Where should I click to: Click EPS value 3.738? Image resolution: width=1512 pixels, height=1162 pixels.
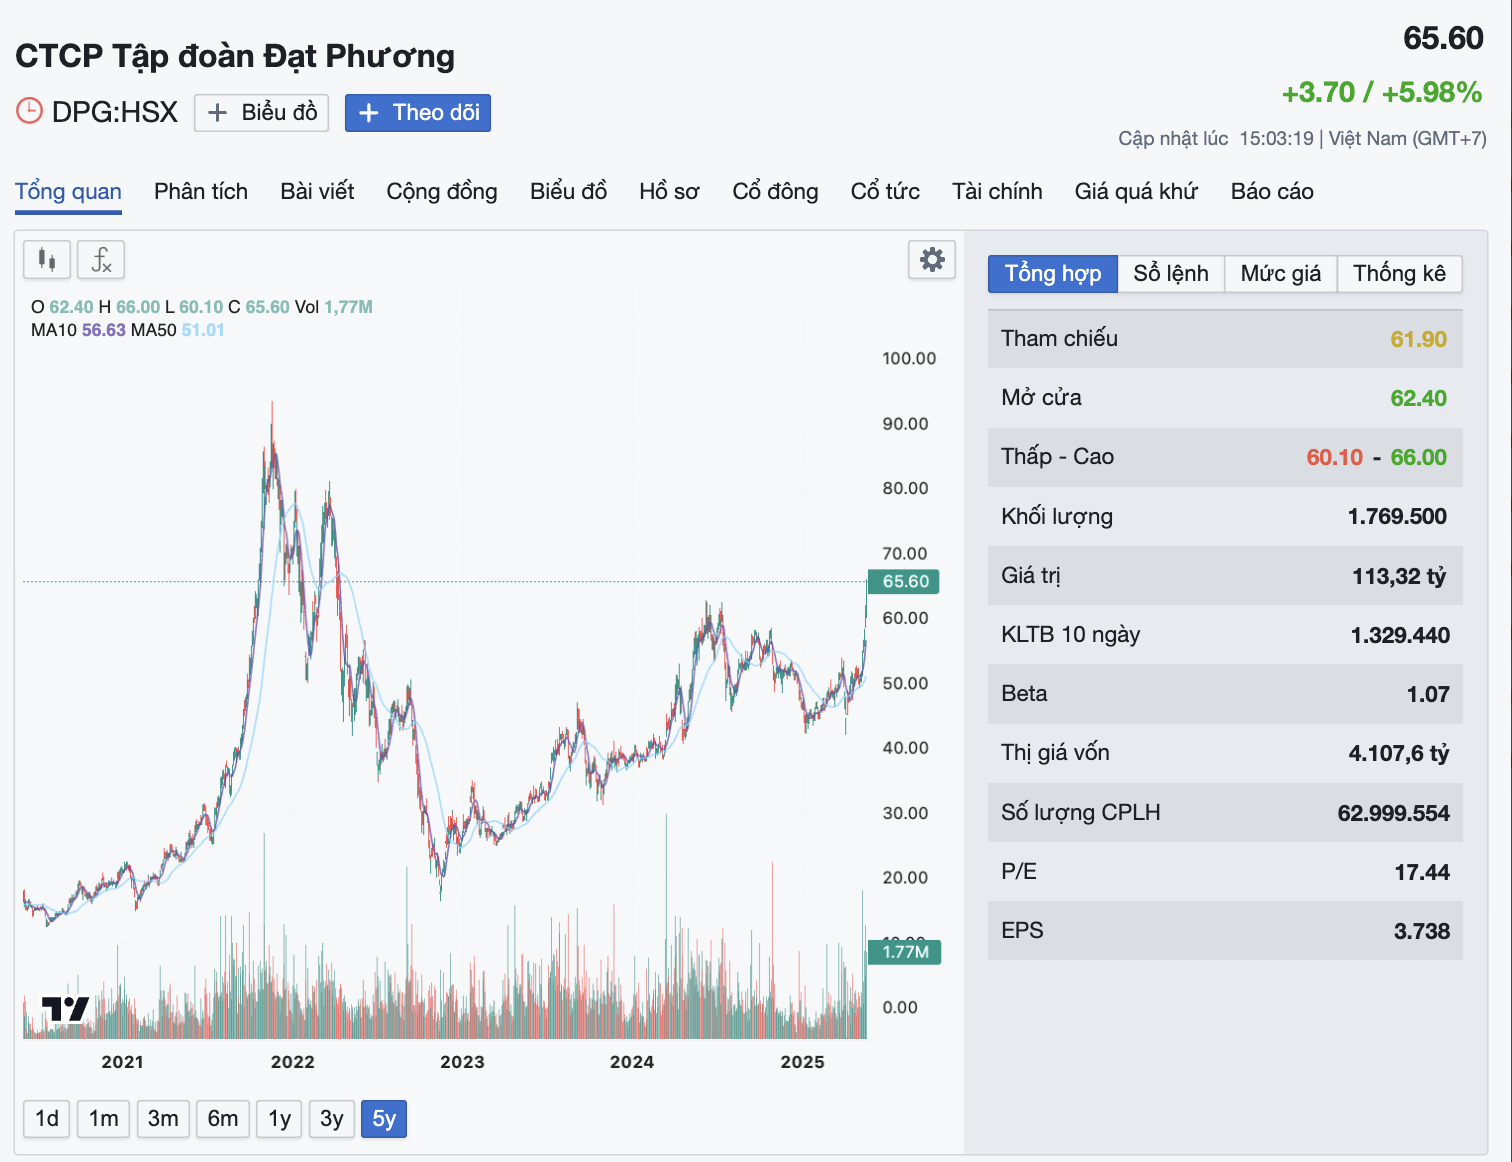(x=1422, y=931)
